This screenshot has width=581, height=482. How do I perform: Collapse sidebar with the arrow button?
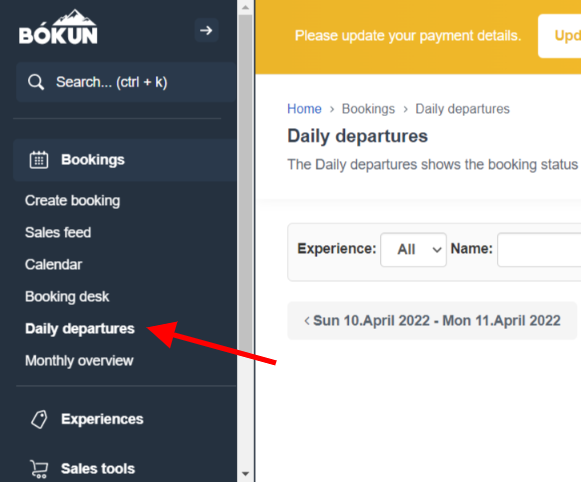point(206,30)
